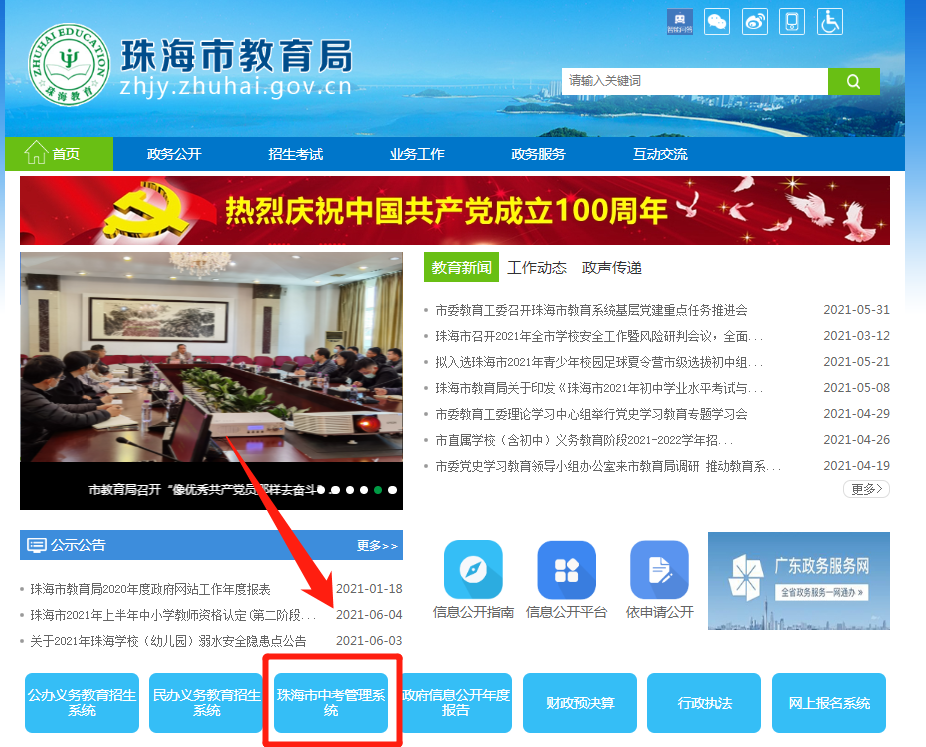Open the WeChat icon in header

pos(717,22)
